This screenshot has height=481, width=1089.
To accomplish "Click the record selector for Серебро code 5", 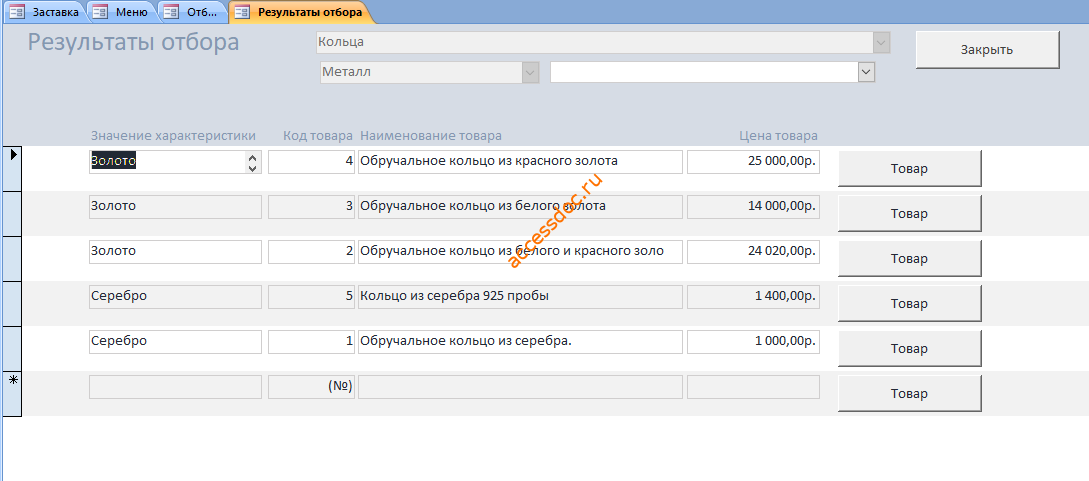I will pos(12,304).
